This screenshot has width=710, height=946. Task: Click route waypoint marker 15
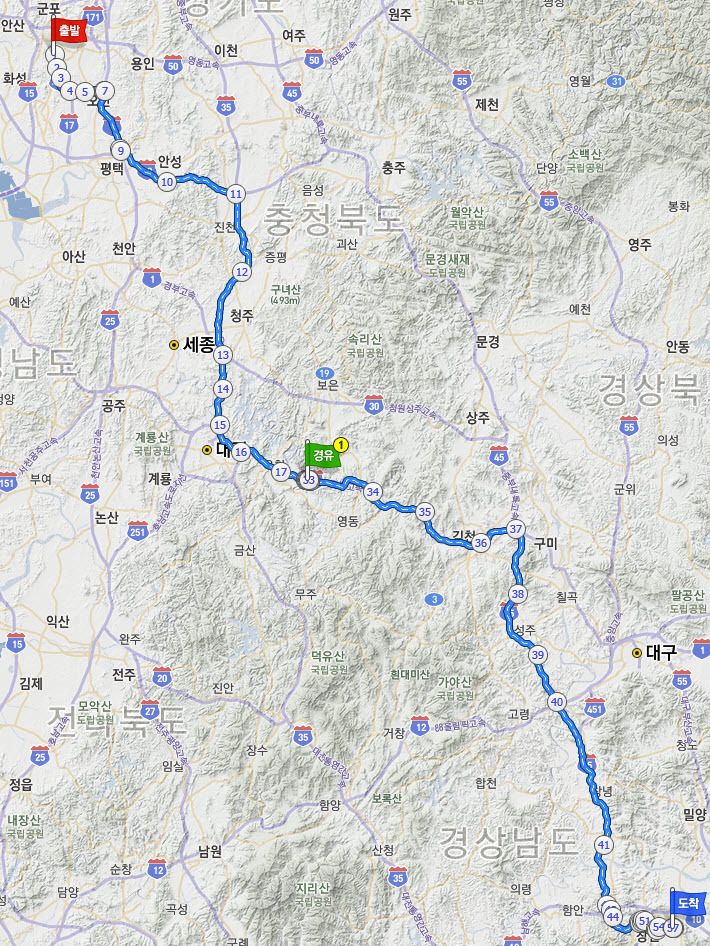pyautogui.click(x=220, y=425)
